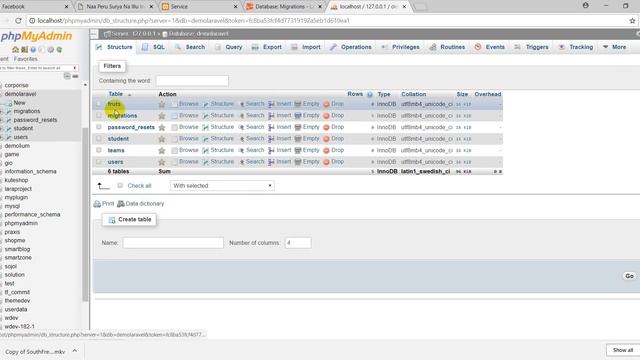Insert into the teams table

click(280, 150)
